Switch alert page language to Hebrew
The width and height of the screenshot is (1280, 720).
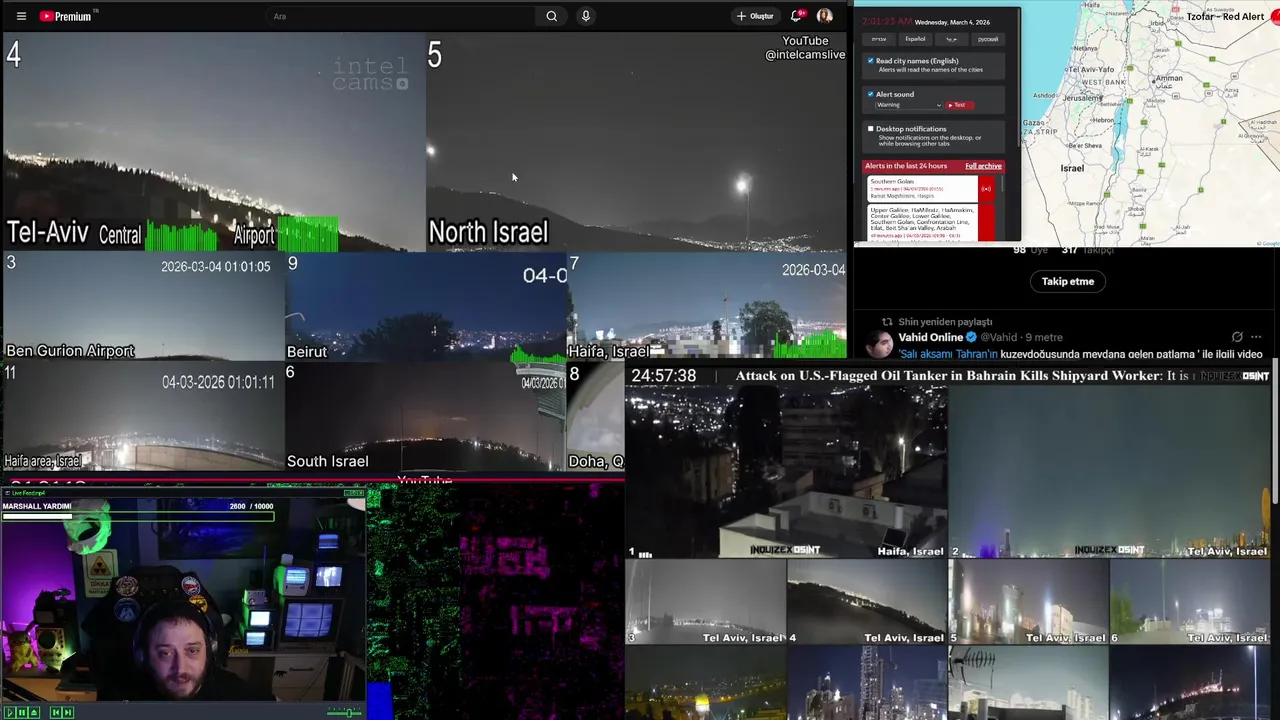coord(879,39)
